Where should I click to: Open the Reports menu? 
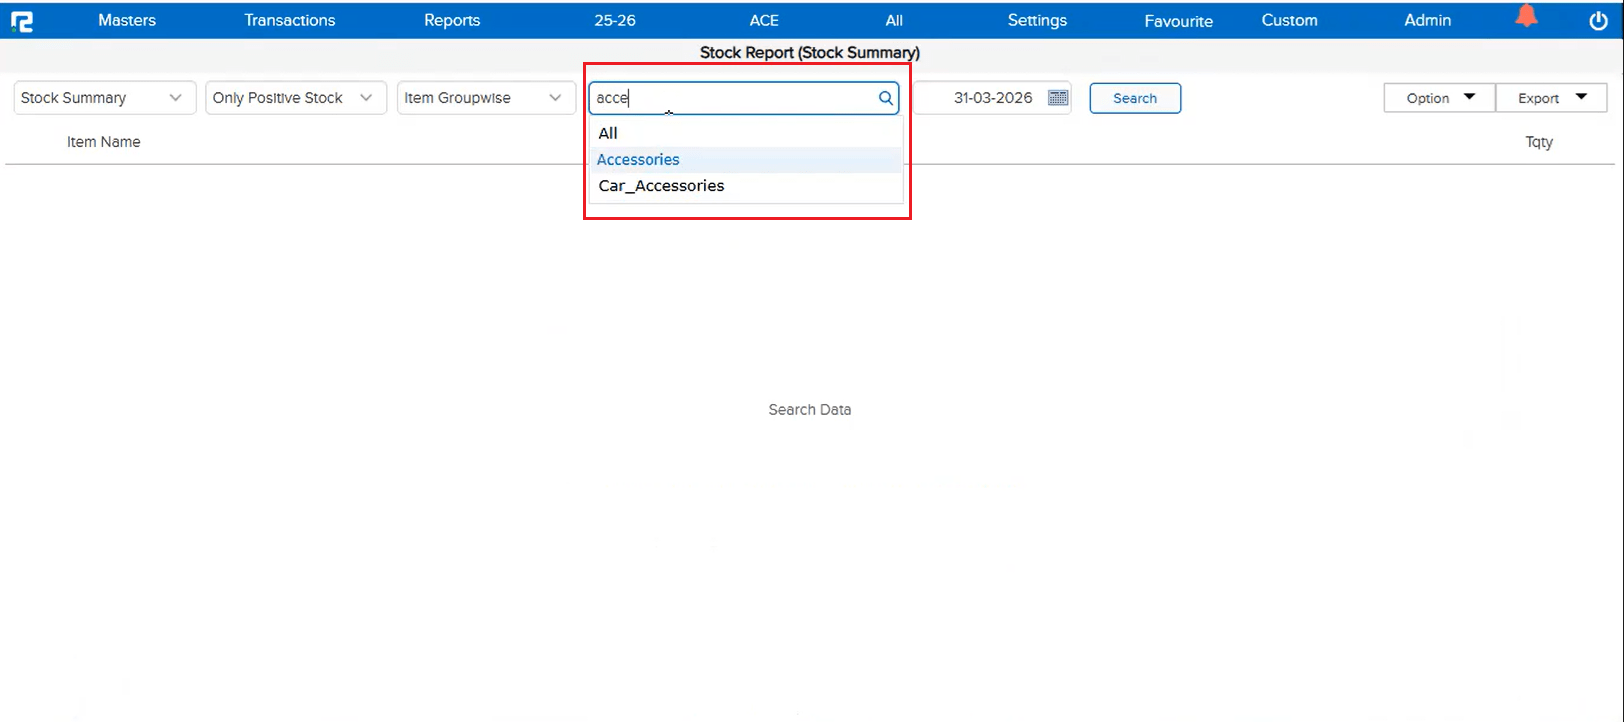(452, 20)
